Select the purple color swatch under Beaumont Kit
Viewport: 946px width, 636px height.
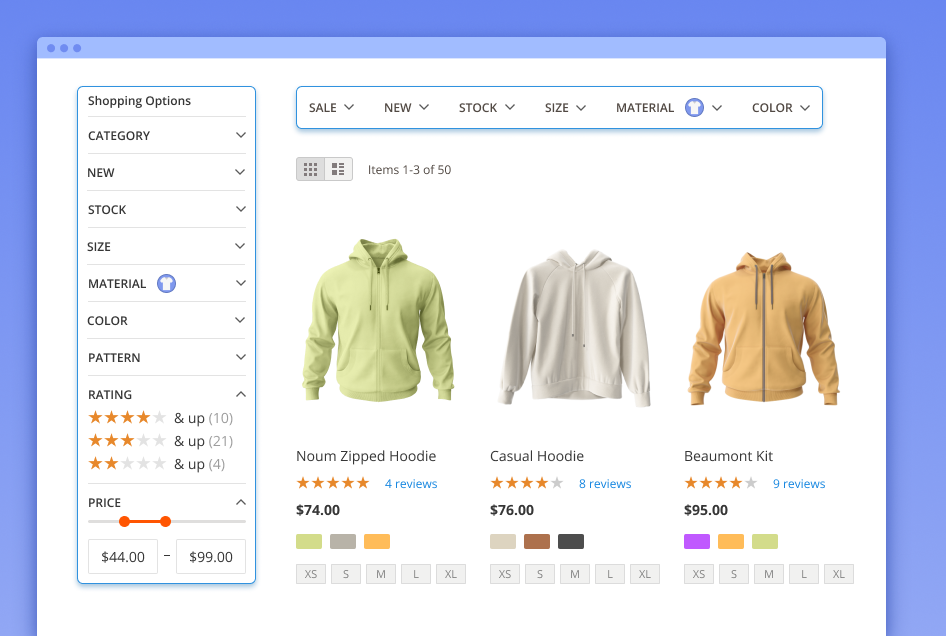698,540
